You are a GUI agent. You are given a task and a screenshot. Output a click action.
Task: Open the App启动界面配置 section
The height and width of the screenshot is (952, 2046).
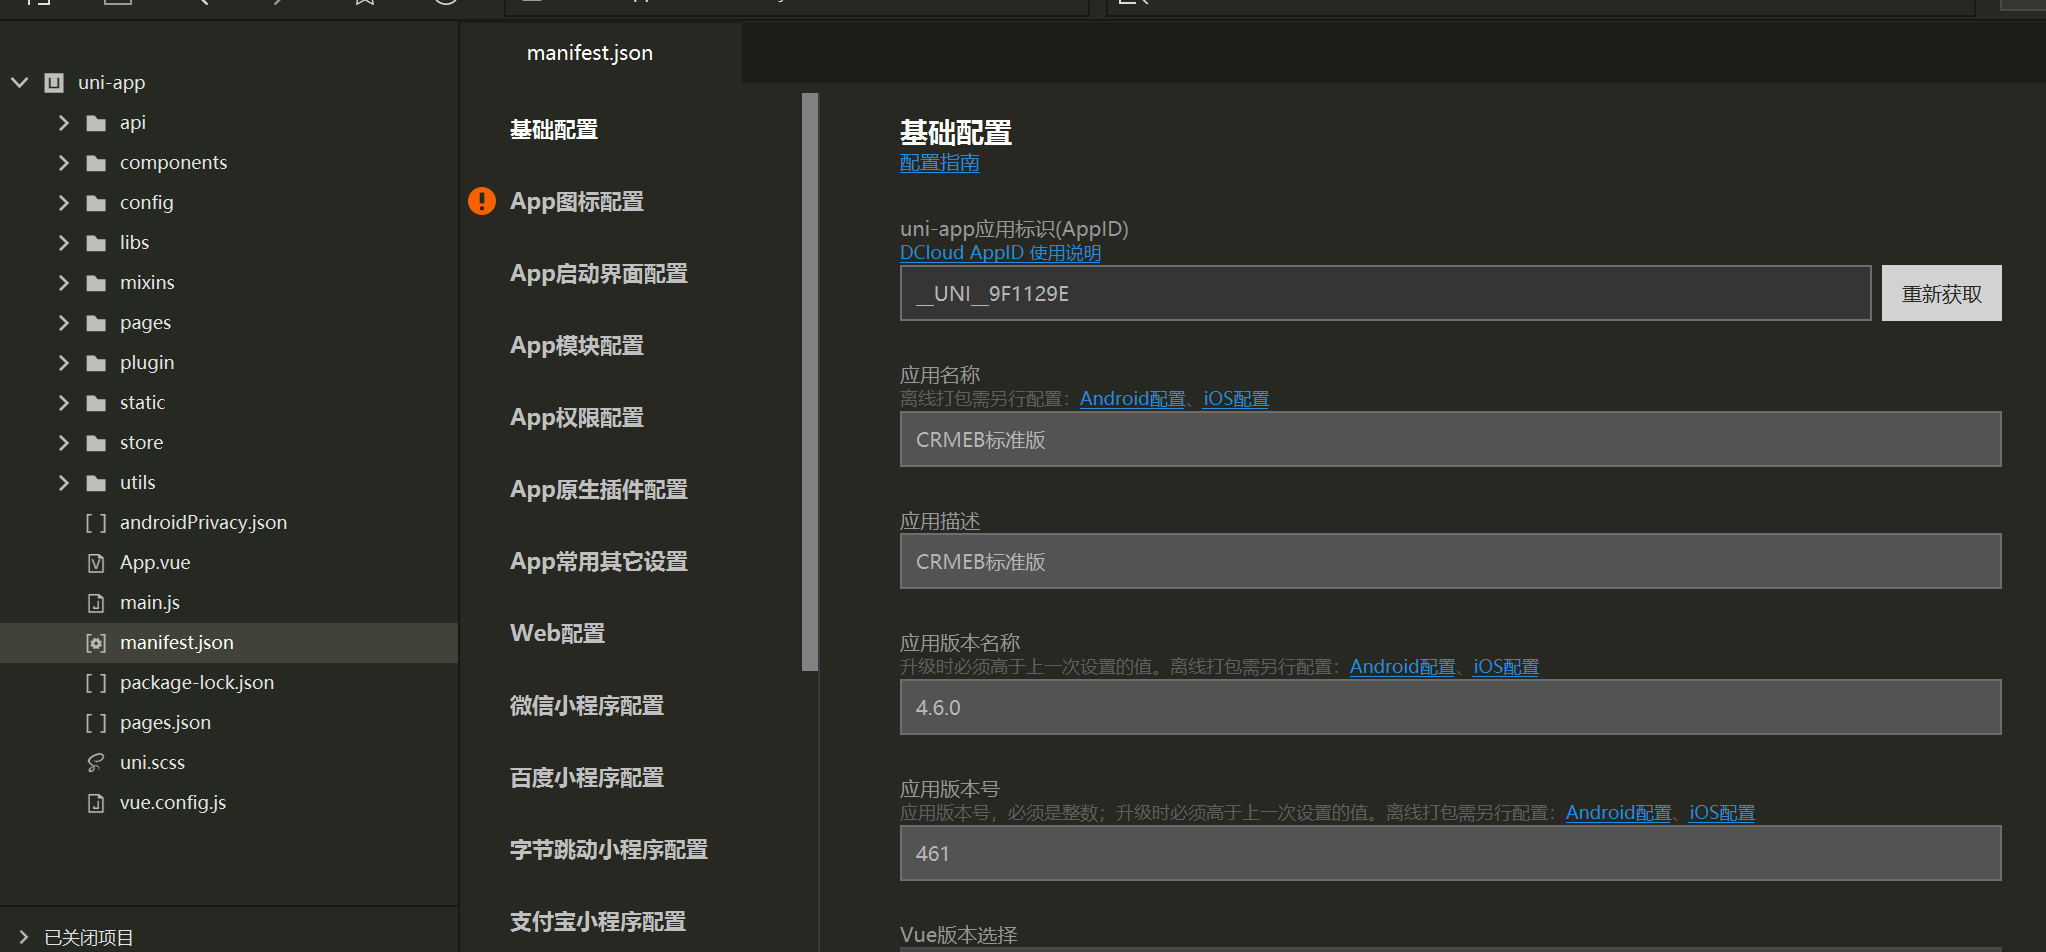click(x=599, y=273)
